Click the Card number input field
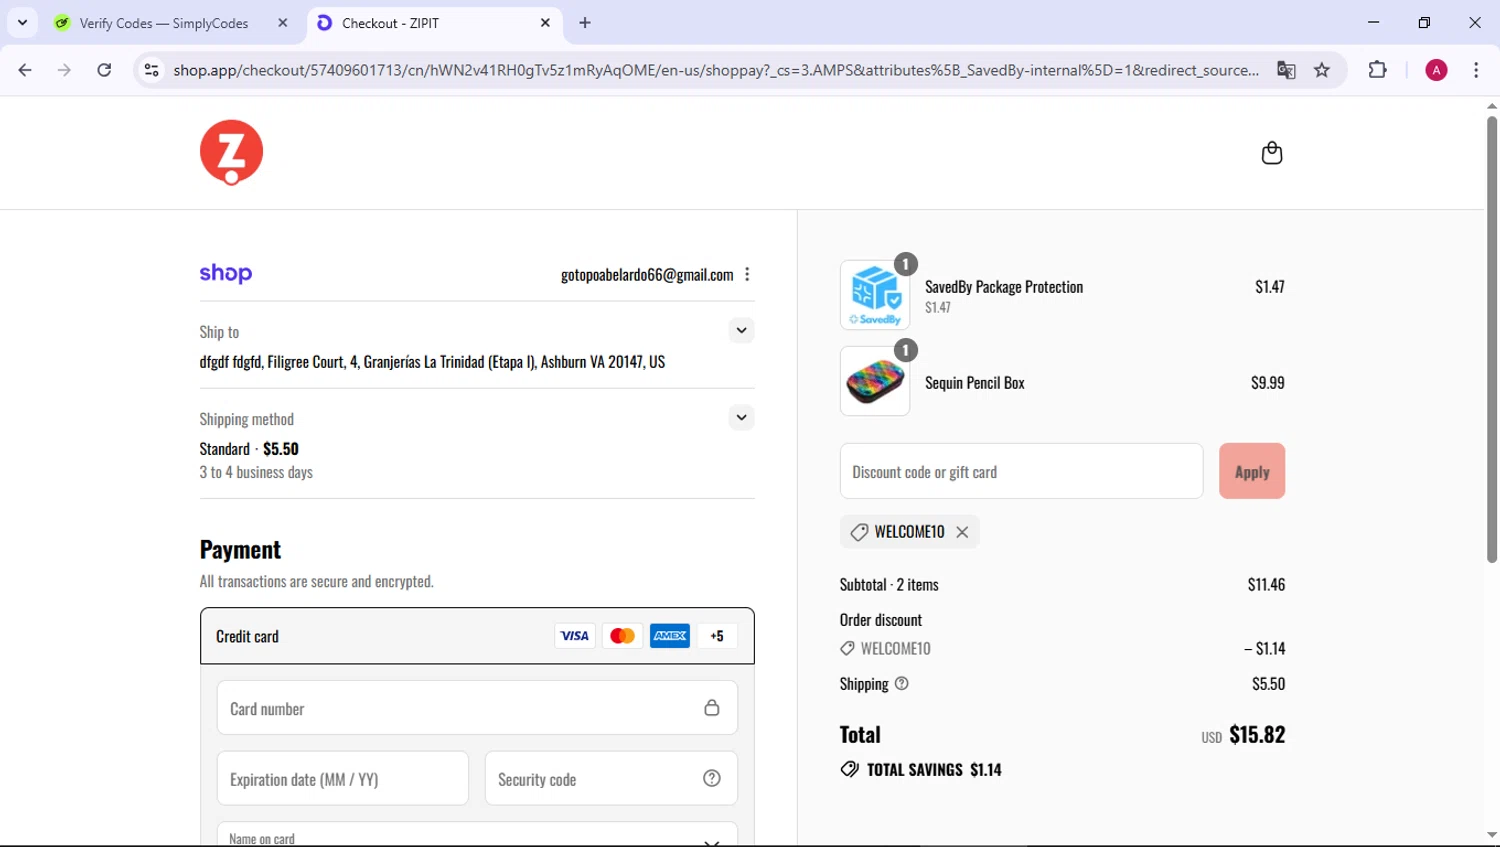Viewport: 1500px width, 847px height. click(x=477, y=708)
